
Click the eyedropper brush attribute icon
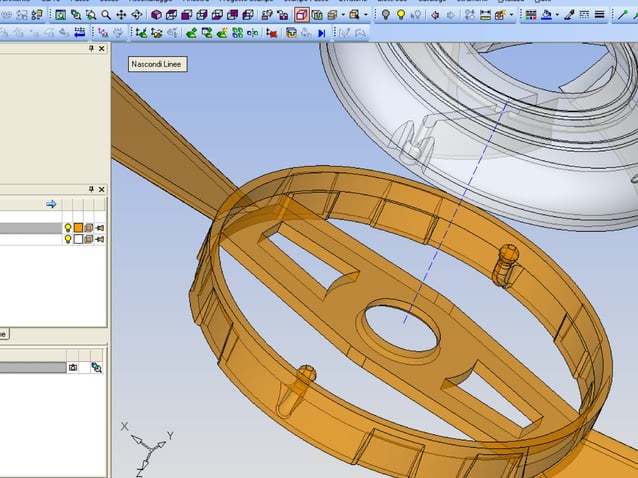[569, 15]
